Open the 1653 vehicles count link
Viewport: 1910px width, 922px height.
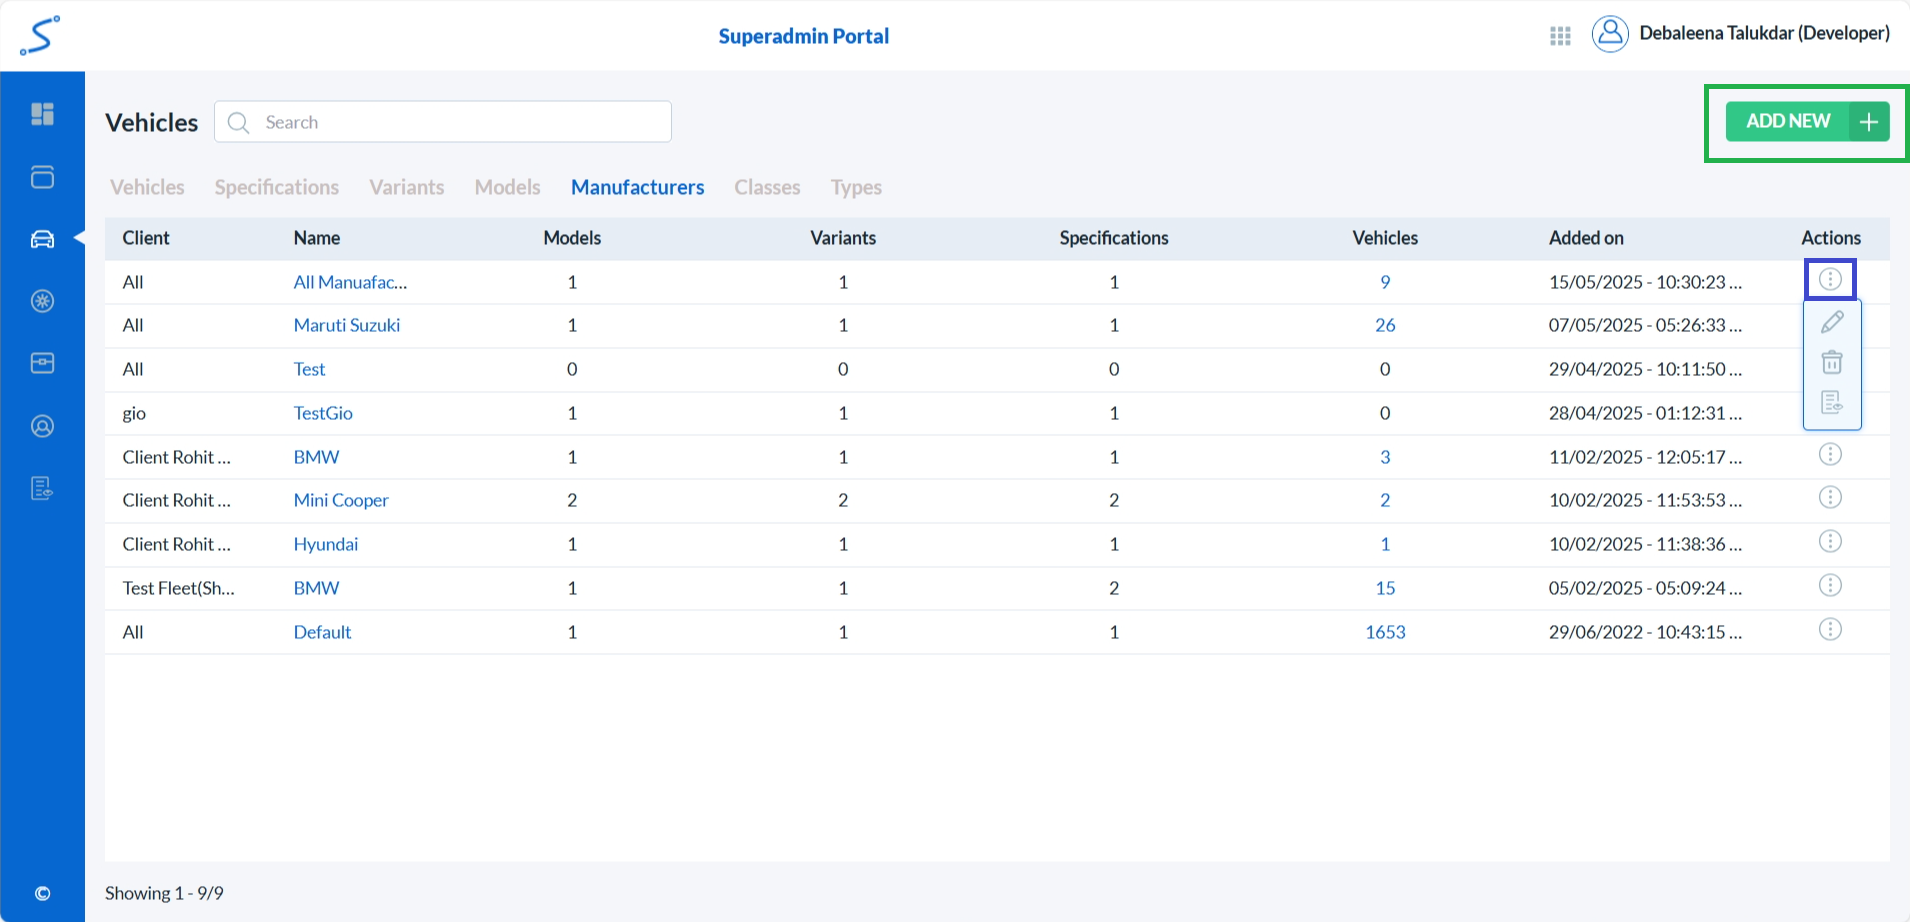tap(1385, 632)
